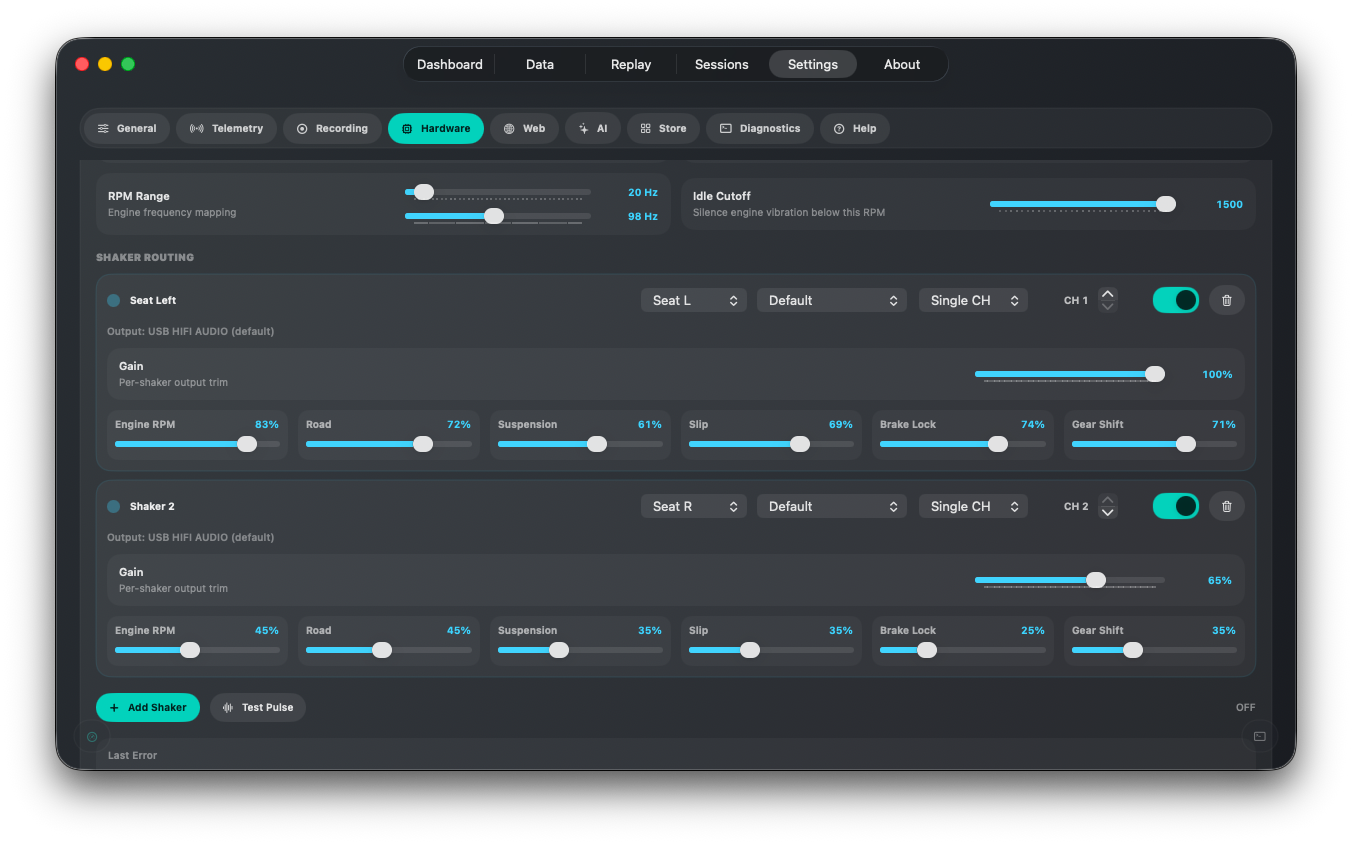
Task: Open the Seat L position dropdown
Action: (x=694, y=300)
